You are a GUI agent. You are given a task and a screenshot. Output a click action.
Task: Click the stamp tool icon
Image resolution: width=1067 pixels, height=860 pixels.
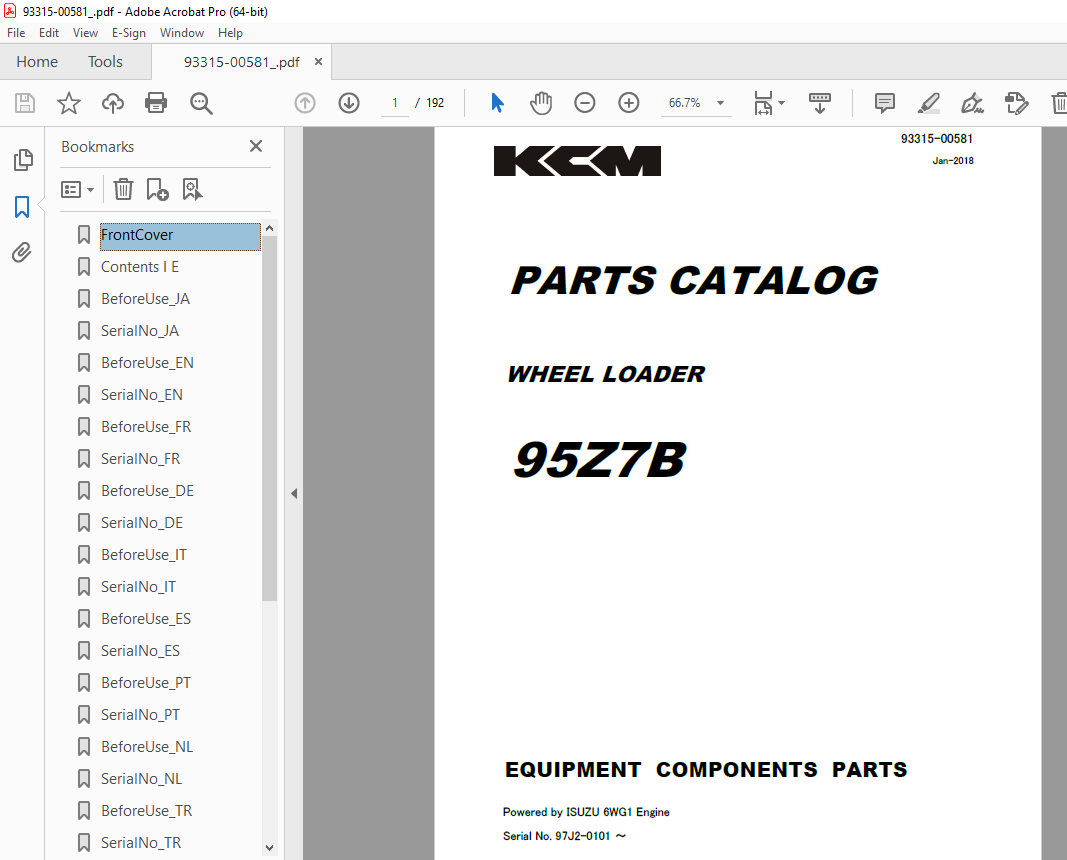point(1017,103)
